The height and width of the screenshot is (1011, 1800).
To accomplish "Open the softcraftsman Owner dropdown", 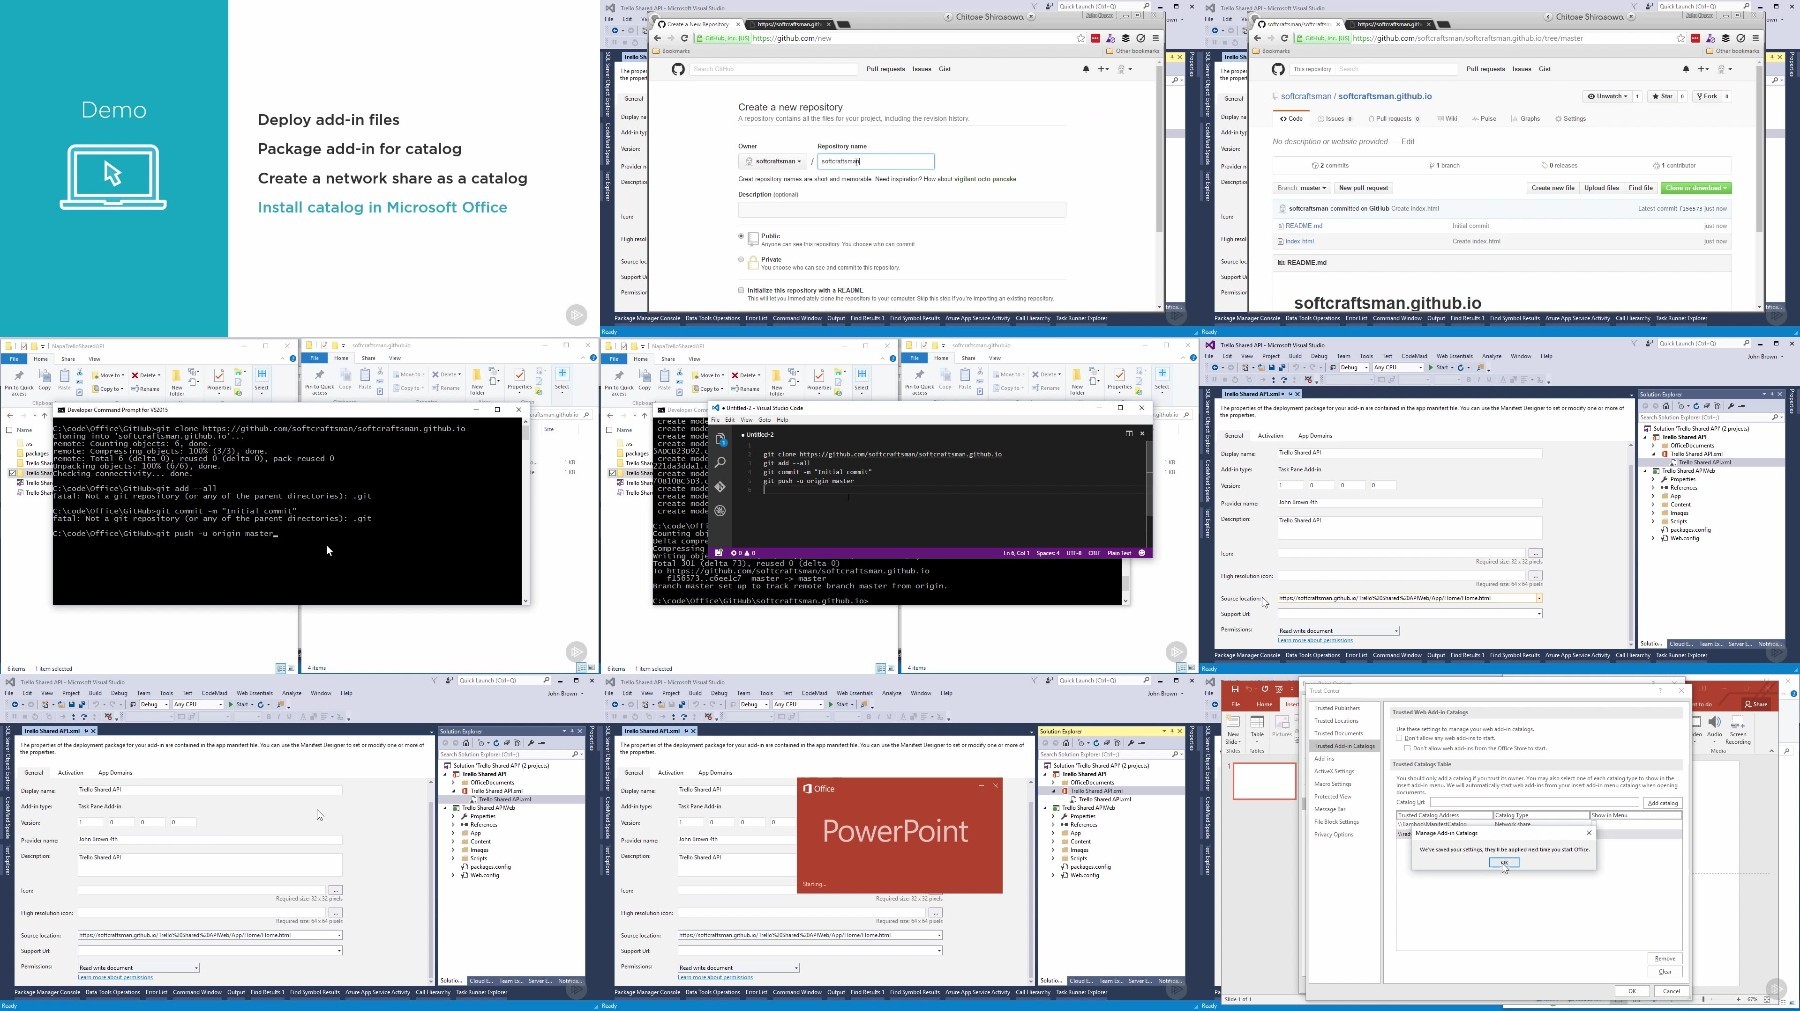I will [774, 161].
